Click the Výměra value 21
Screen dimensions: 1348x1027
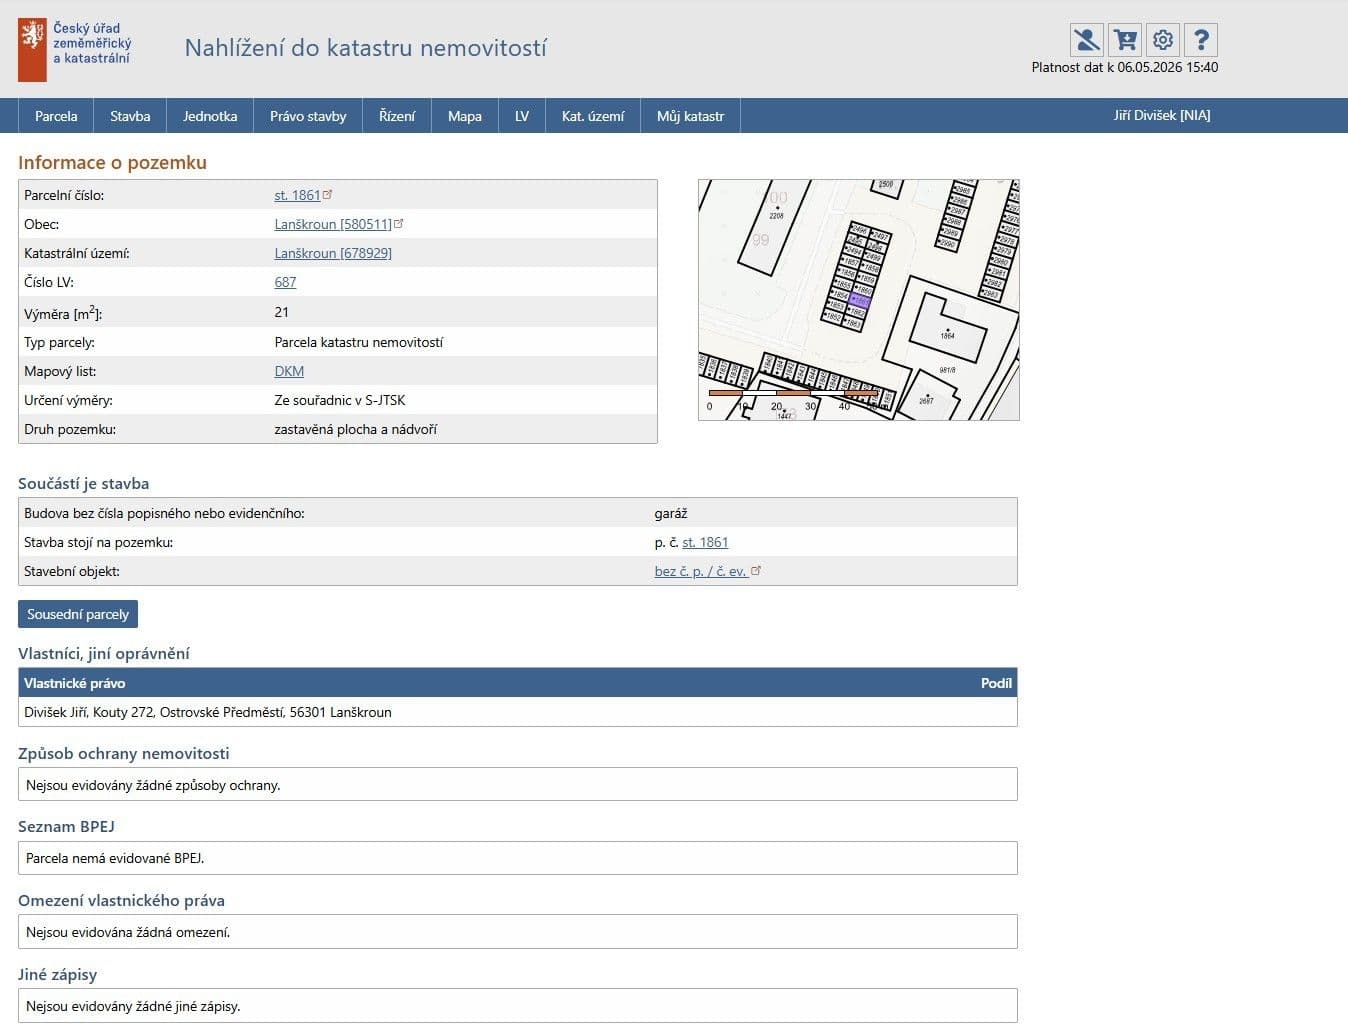pyautogui.click(x=282, y=312)
